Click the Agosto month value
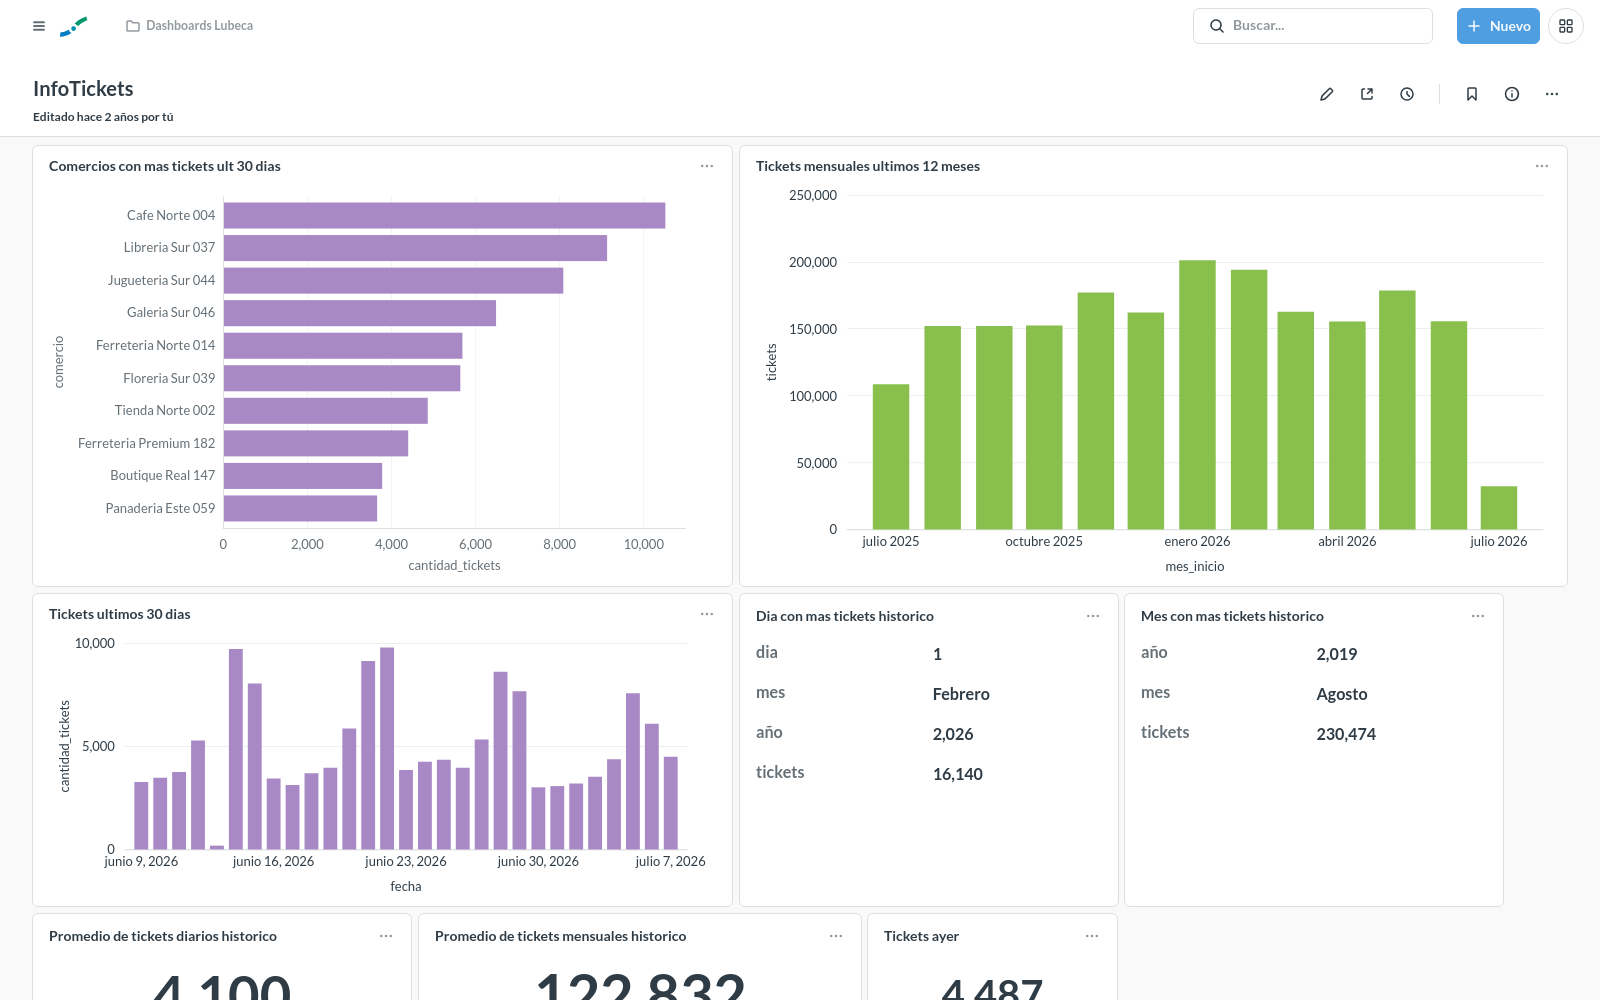Screen dimensions: 1600x1000 1342,694
